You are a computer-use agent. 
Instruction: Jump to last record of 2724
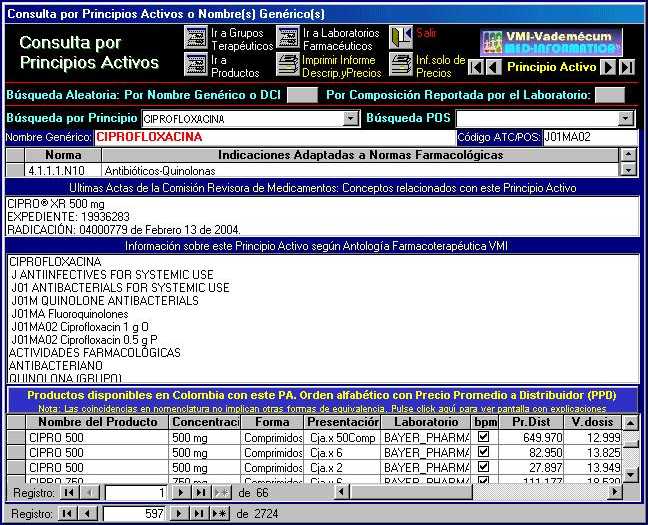pyautogui.click(x=199, y=514)
